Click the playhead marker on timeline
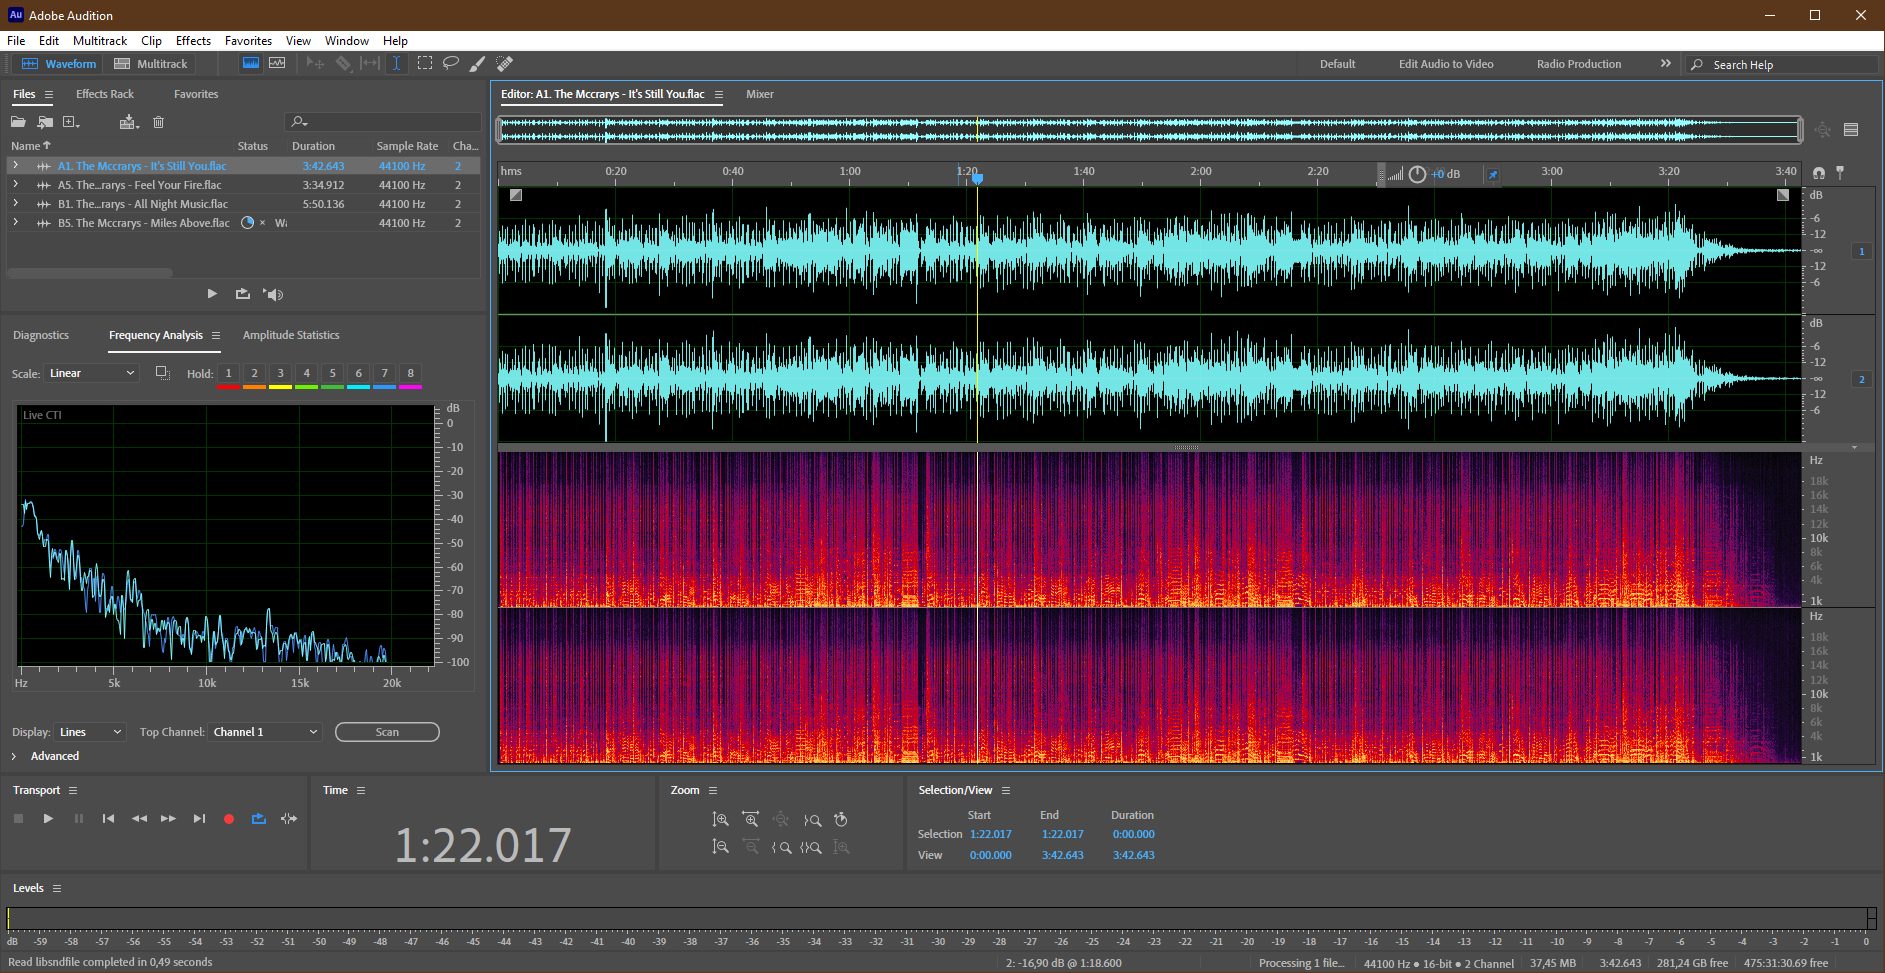 tap(977, 178)
